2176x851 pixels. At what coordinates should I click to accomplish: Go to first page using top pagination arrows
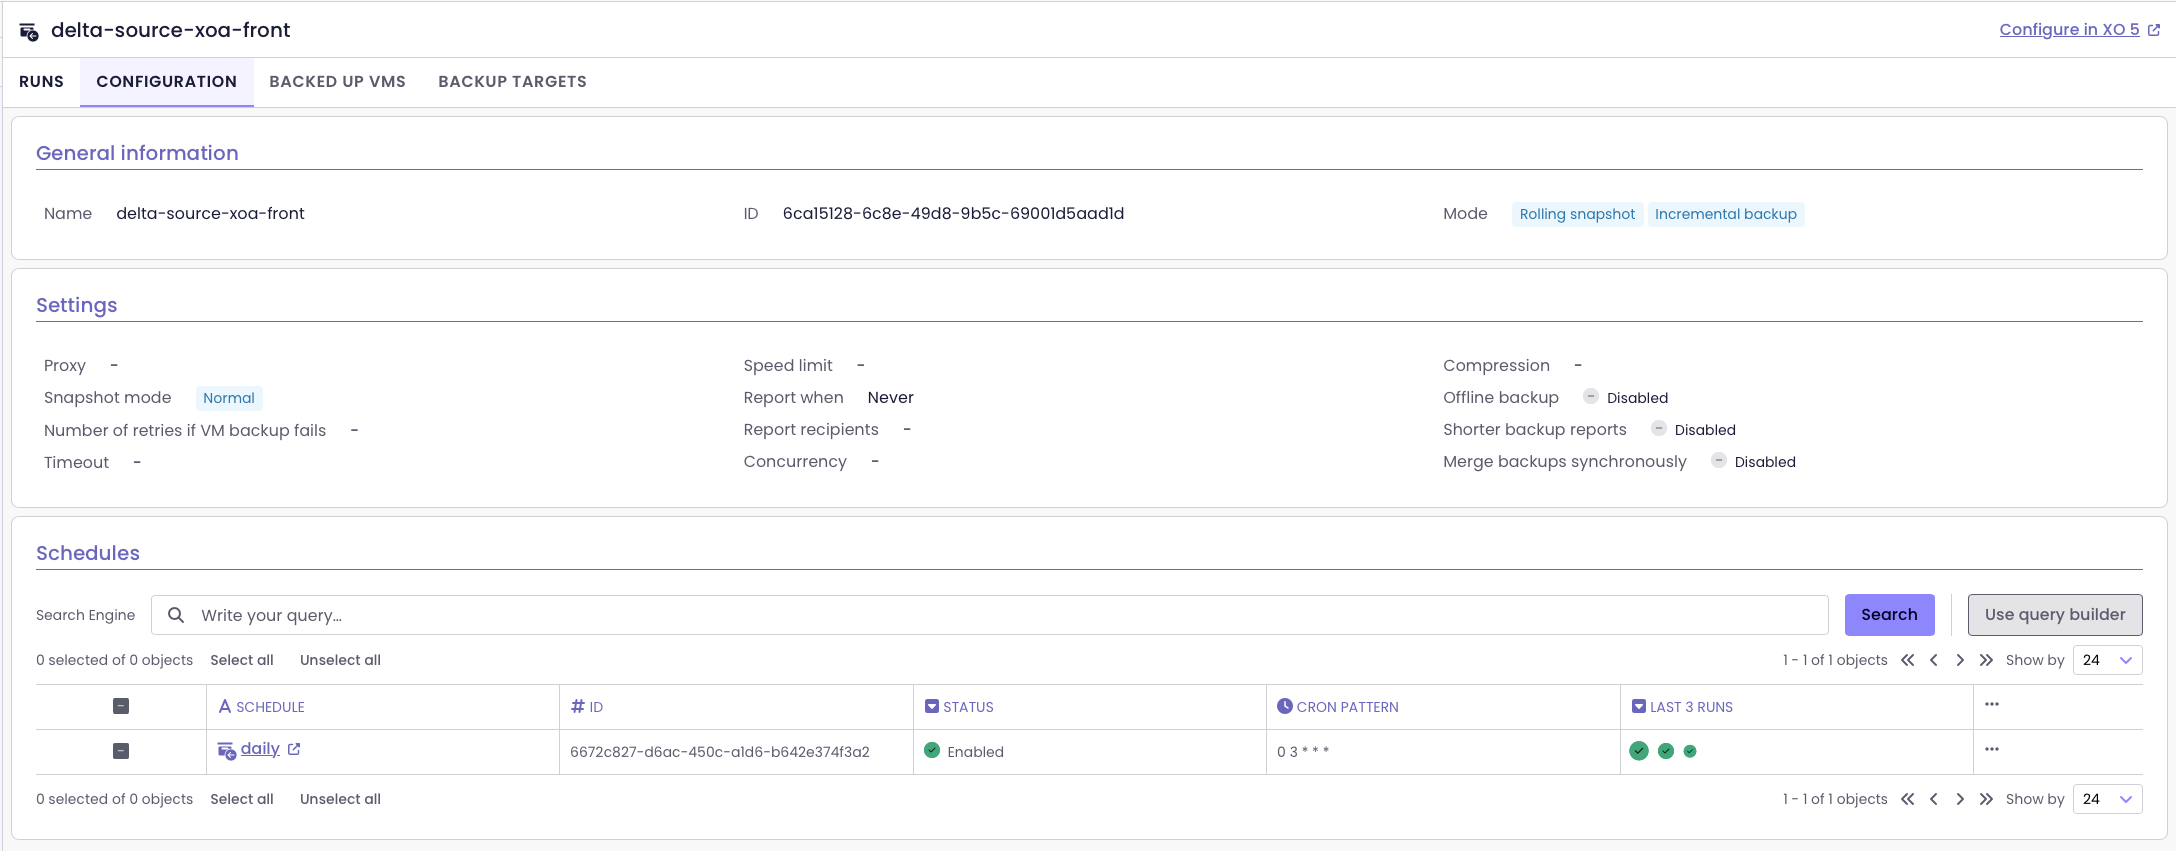coord(1907,660)
